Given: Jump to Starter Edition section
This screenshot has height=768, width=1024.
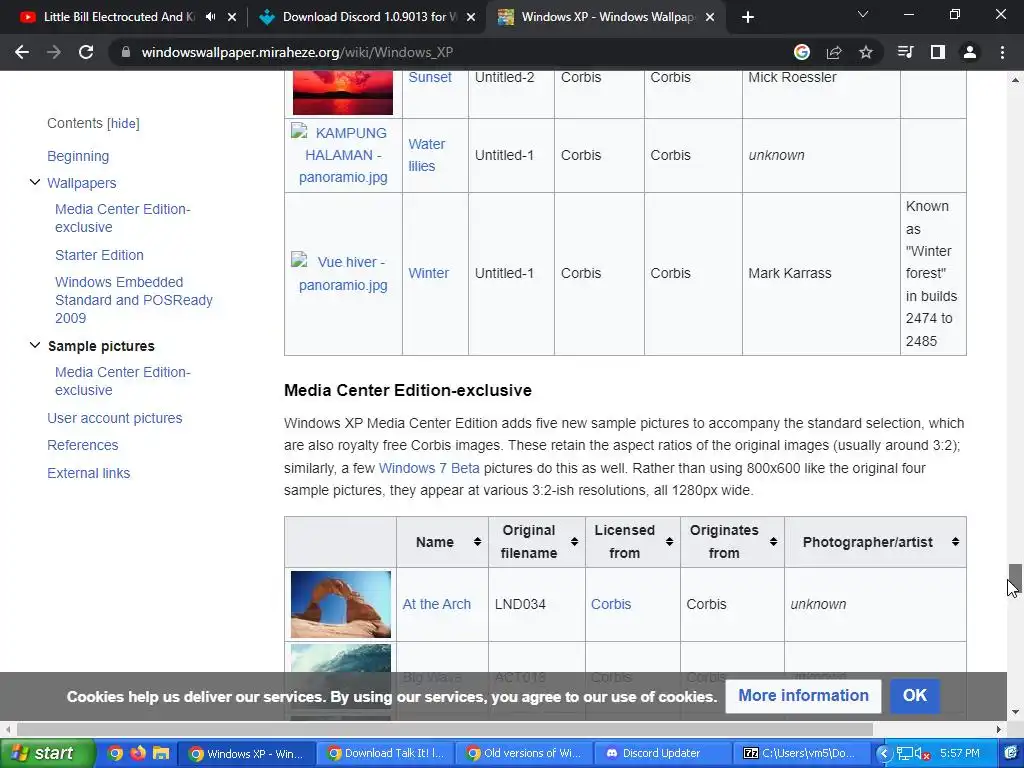Looking at the screenshot, I should (99, 255).
